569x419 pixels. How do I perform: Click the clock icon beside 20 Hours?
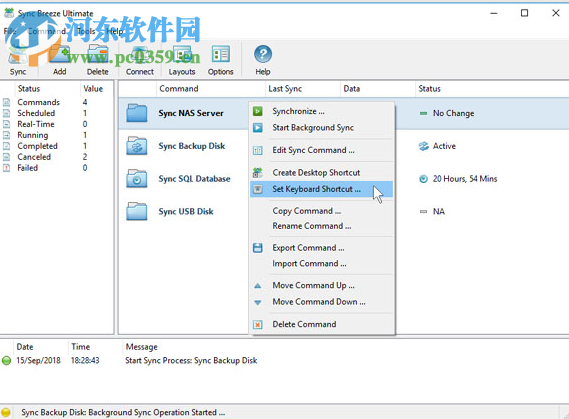[423, 179]
